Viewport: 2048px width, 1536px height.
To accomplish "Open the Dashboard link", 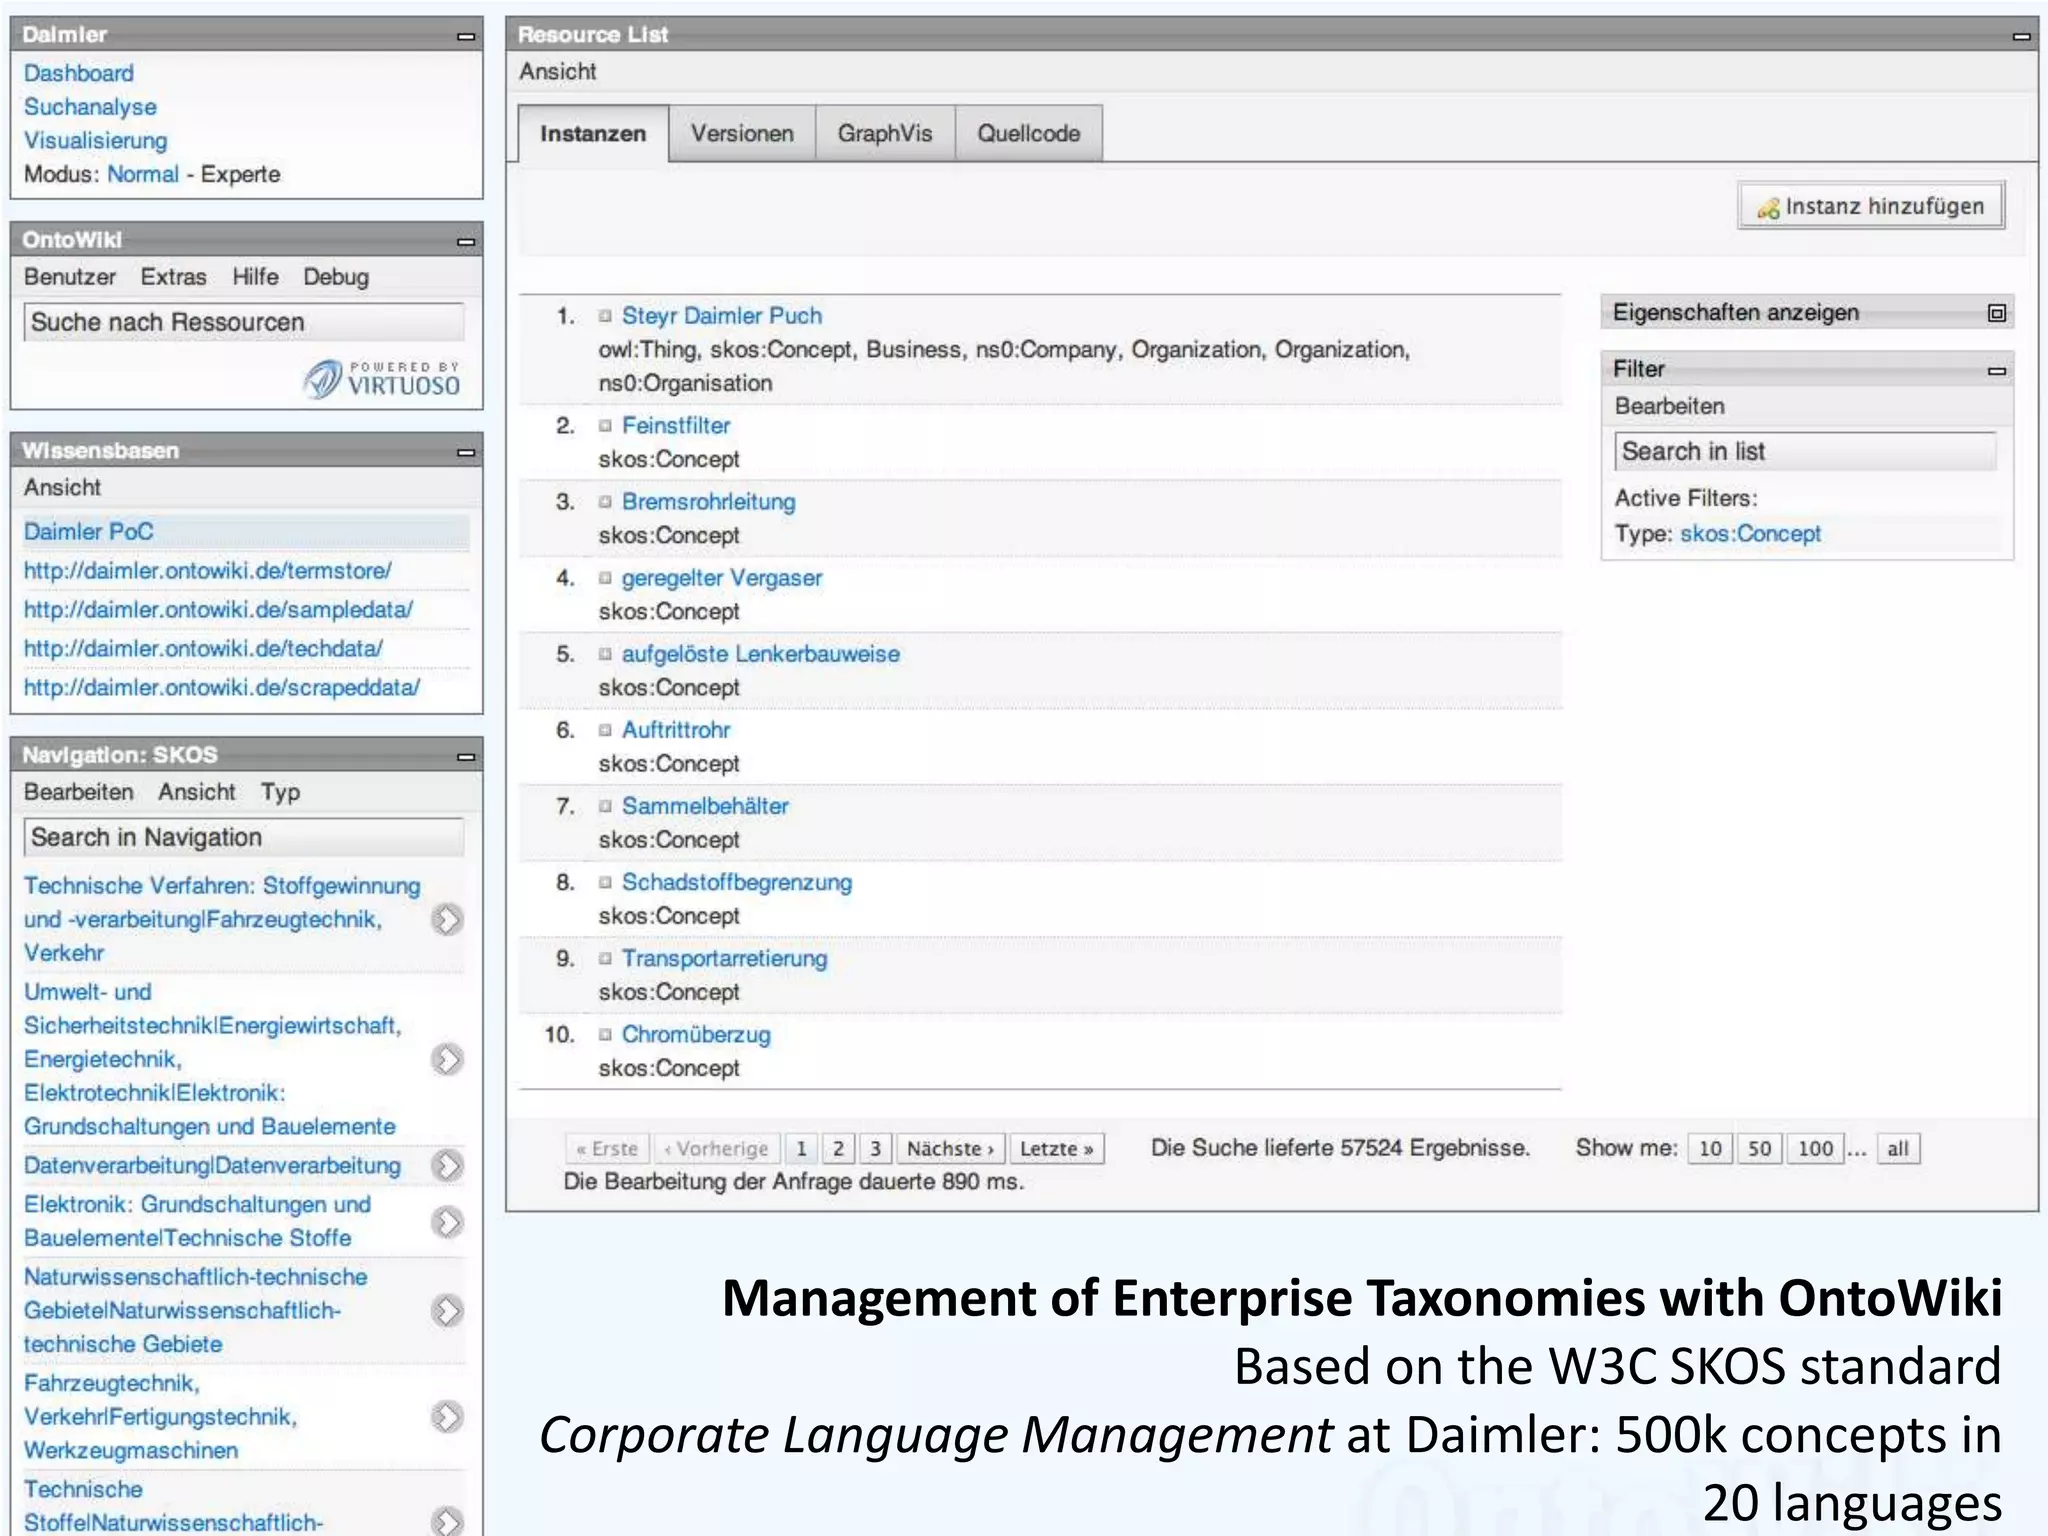I will pyautogui.click(x=79, y=73).
